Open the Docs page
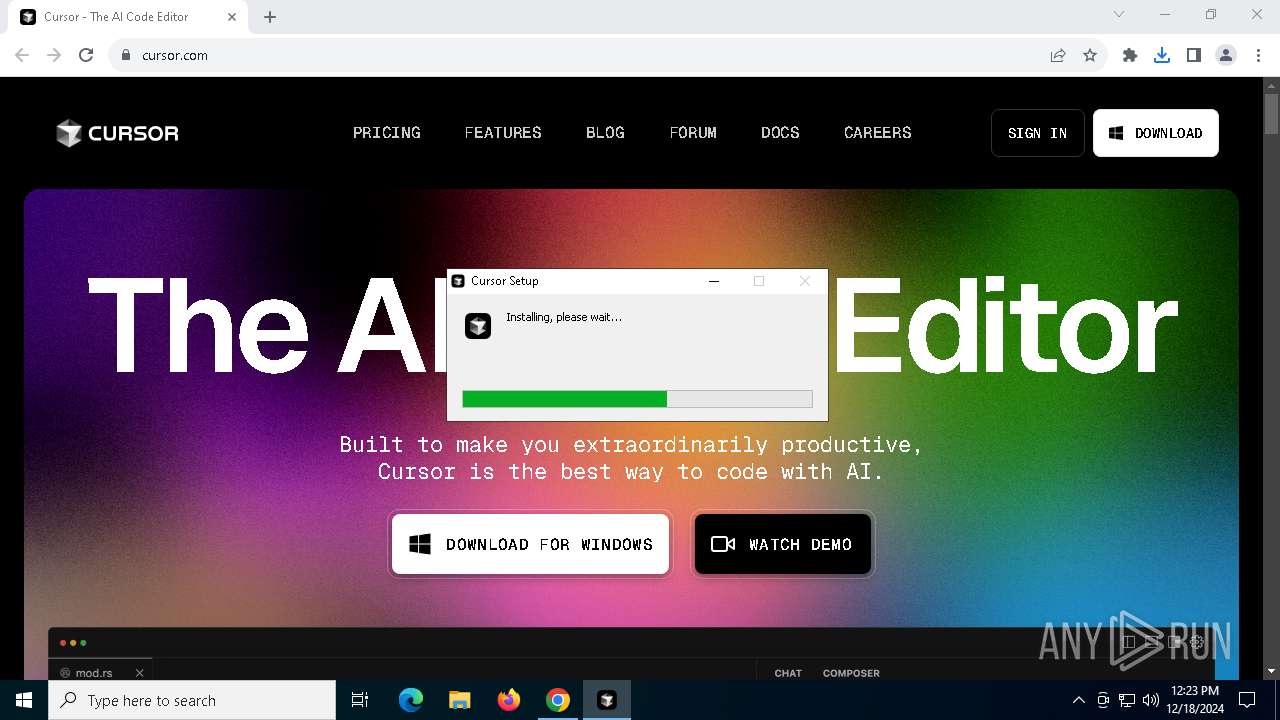Viewport: 1280px width, 720px height. click(780, 133)
